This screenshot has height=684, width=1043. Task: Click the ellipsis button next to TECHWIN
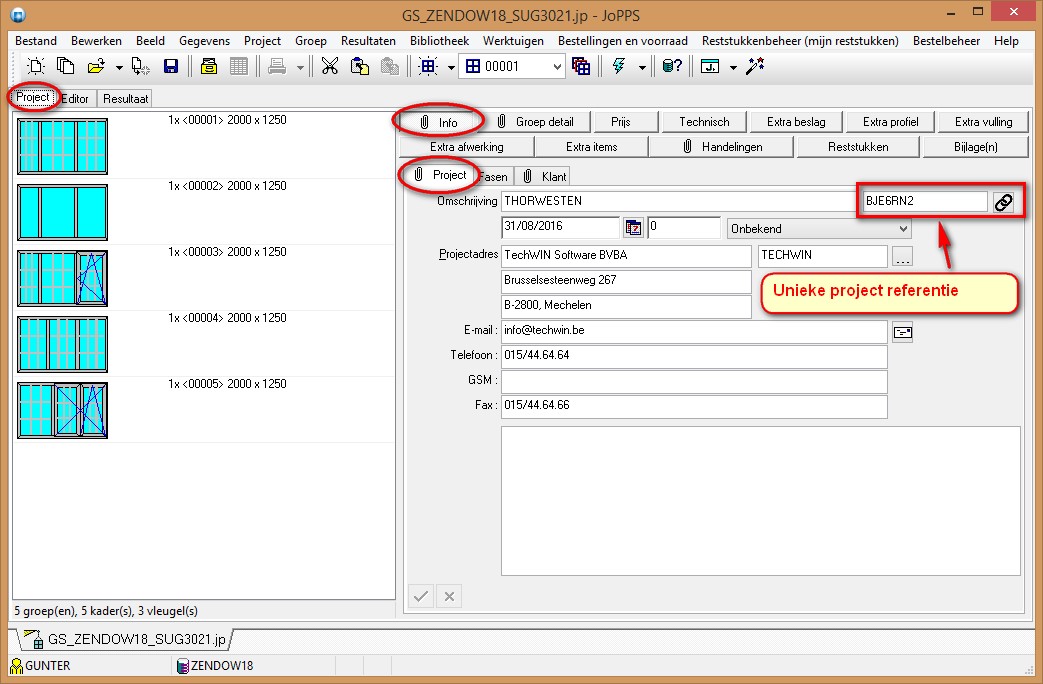(903, 256)
